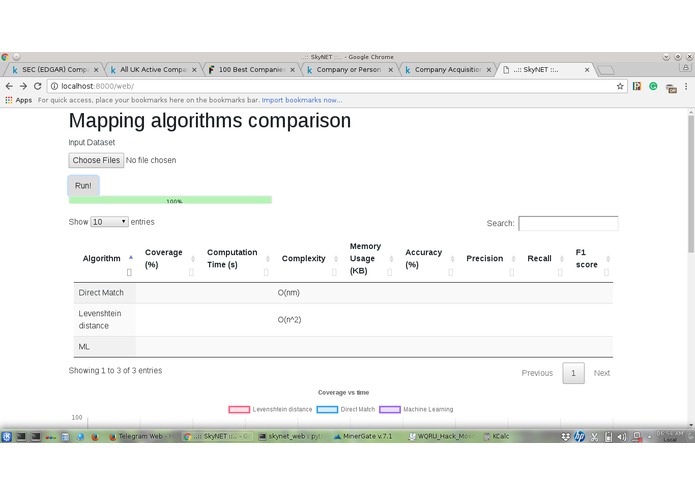
Task: Switch to the Company or Person tab
Action: coord(347,70)
